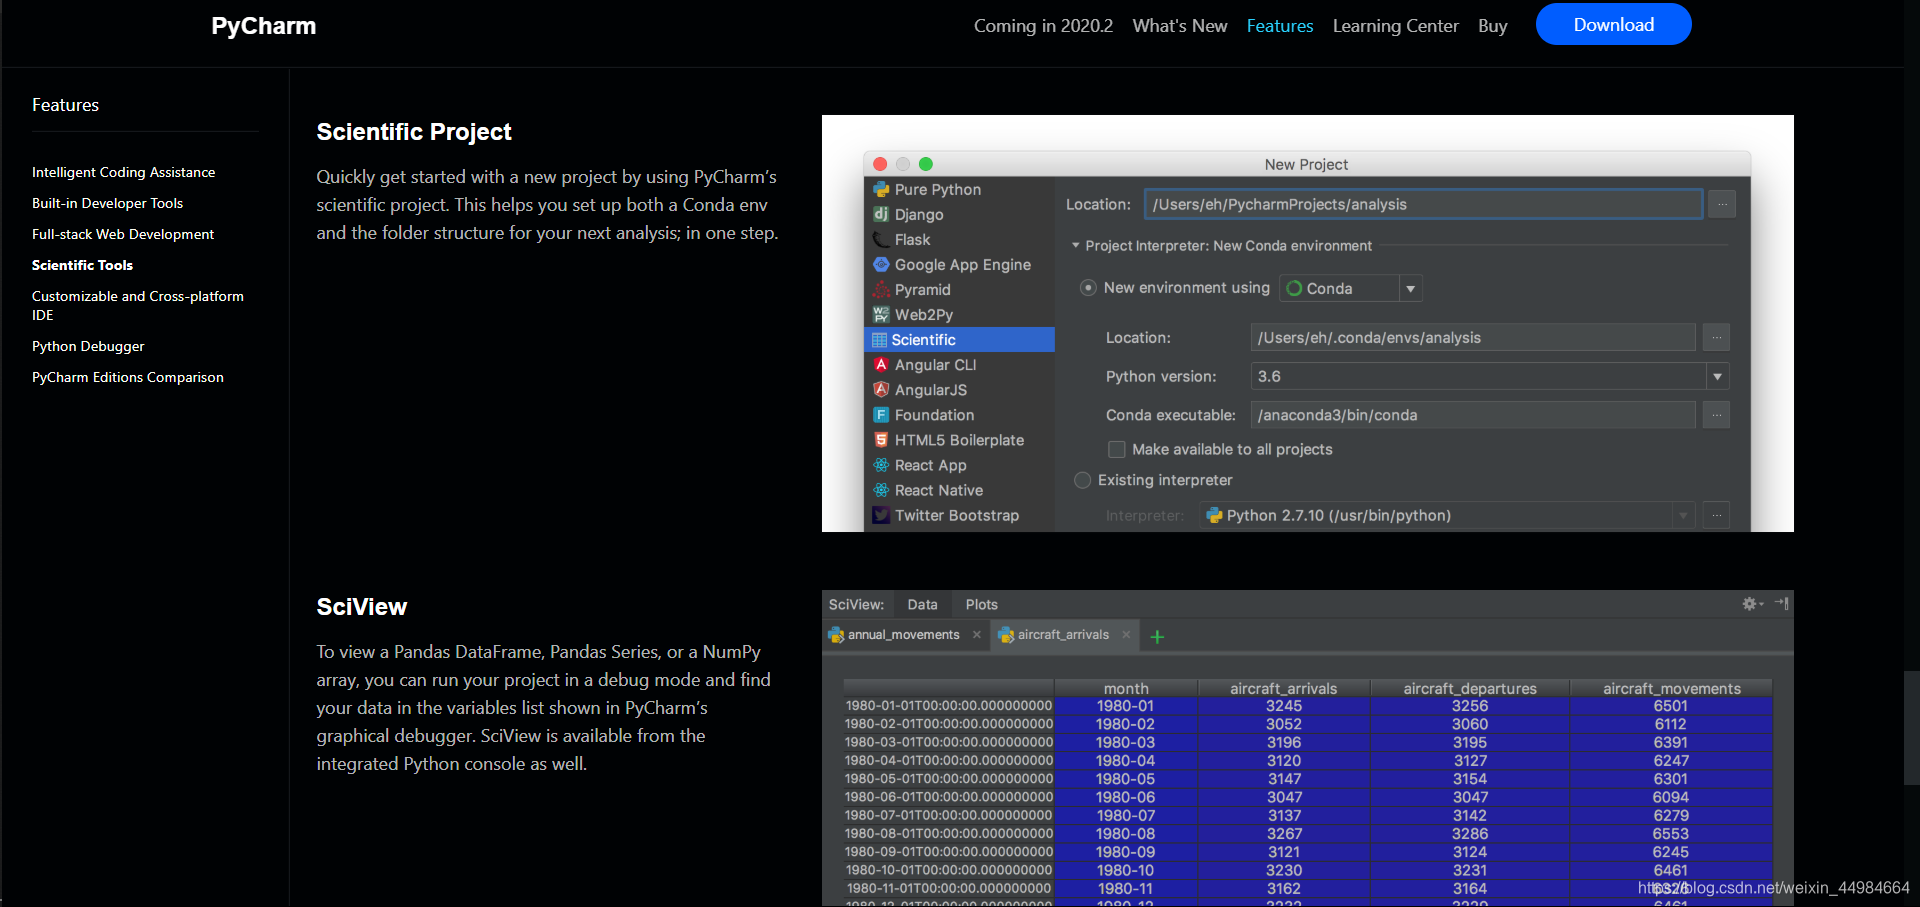This screenshot has height=907, width=1920.
Task: Sort by aircraft_departures column header
Action: pos(1469,688)
